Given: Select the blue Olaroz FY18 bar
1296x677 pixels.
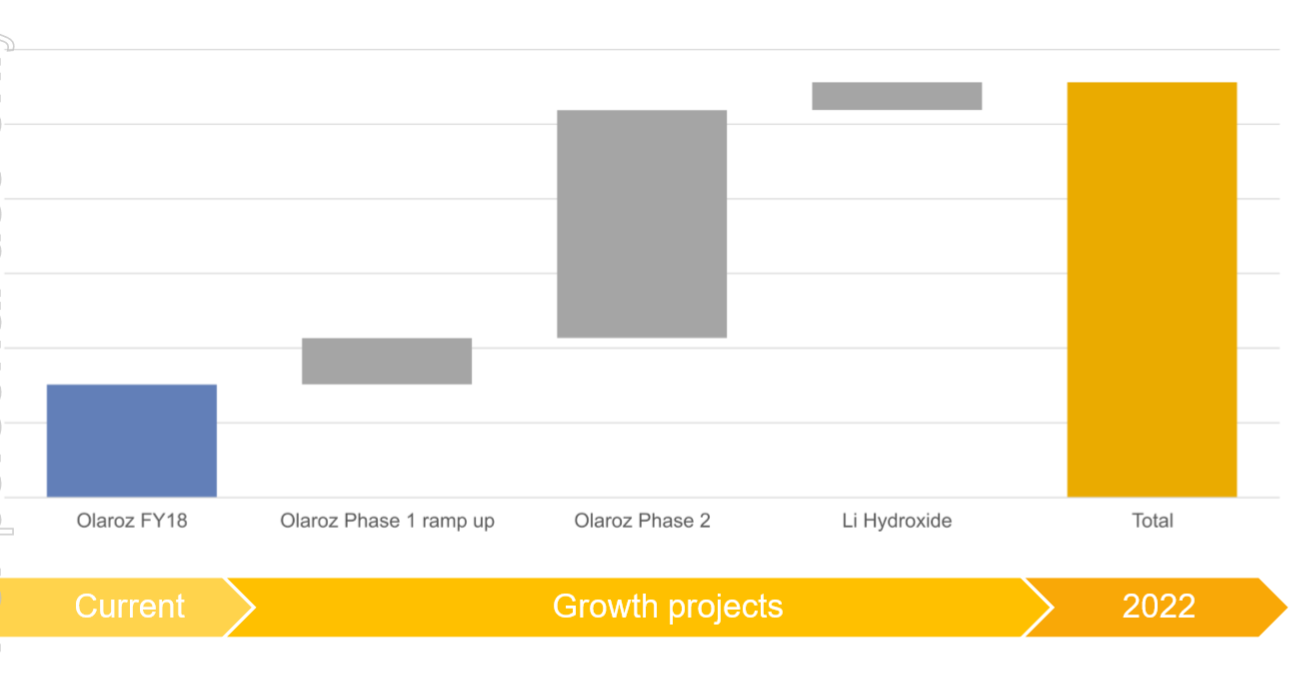Looking at the screenshot, I should tap(132, 440).
